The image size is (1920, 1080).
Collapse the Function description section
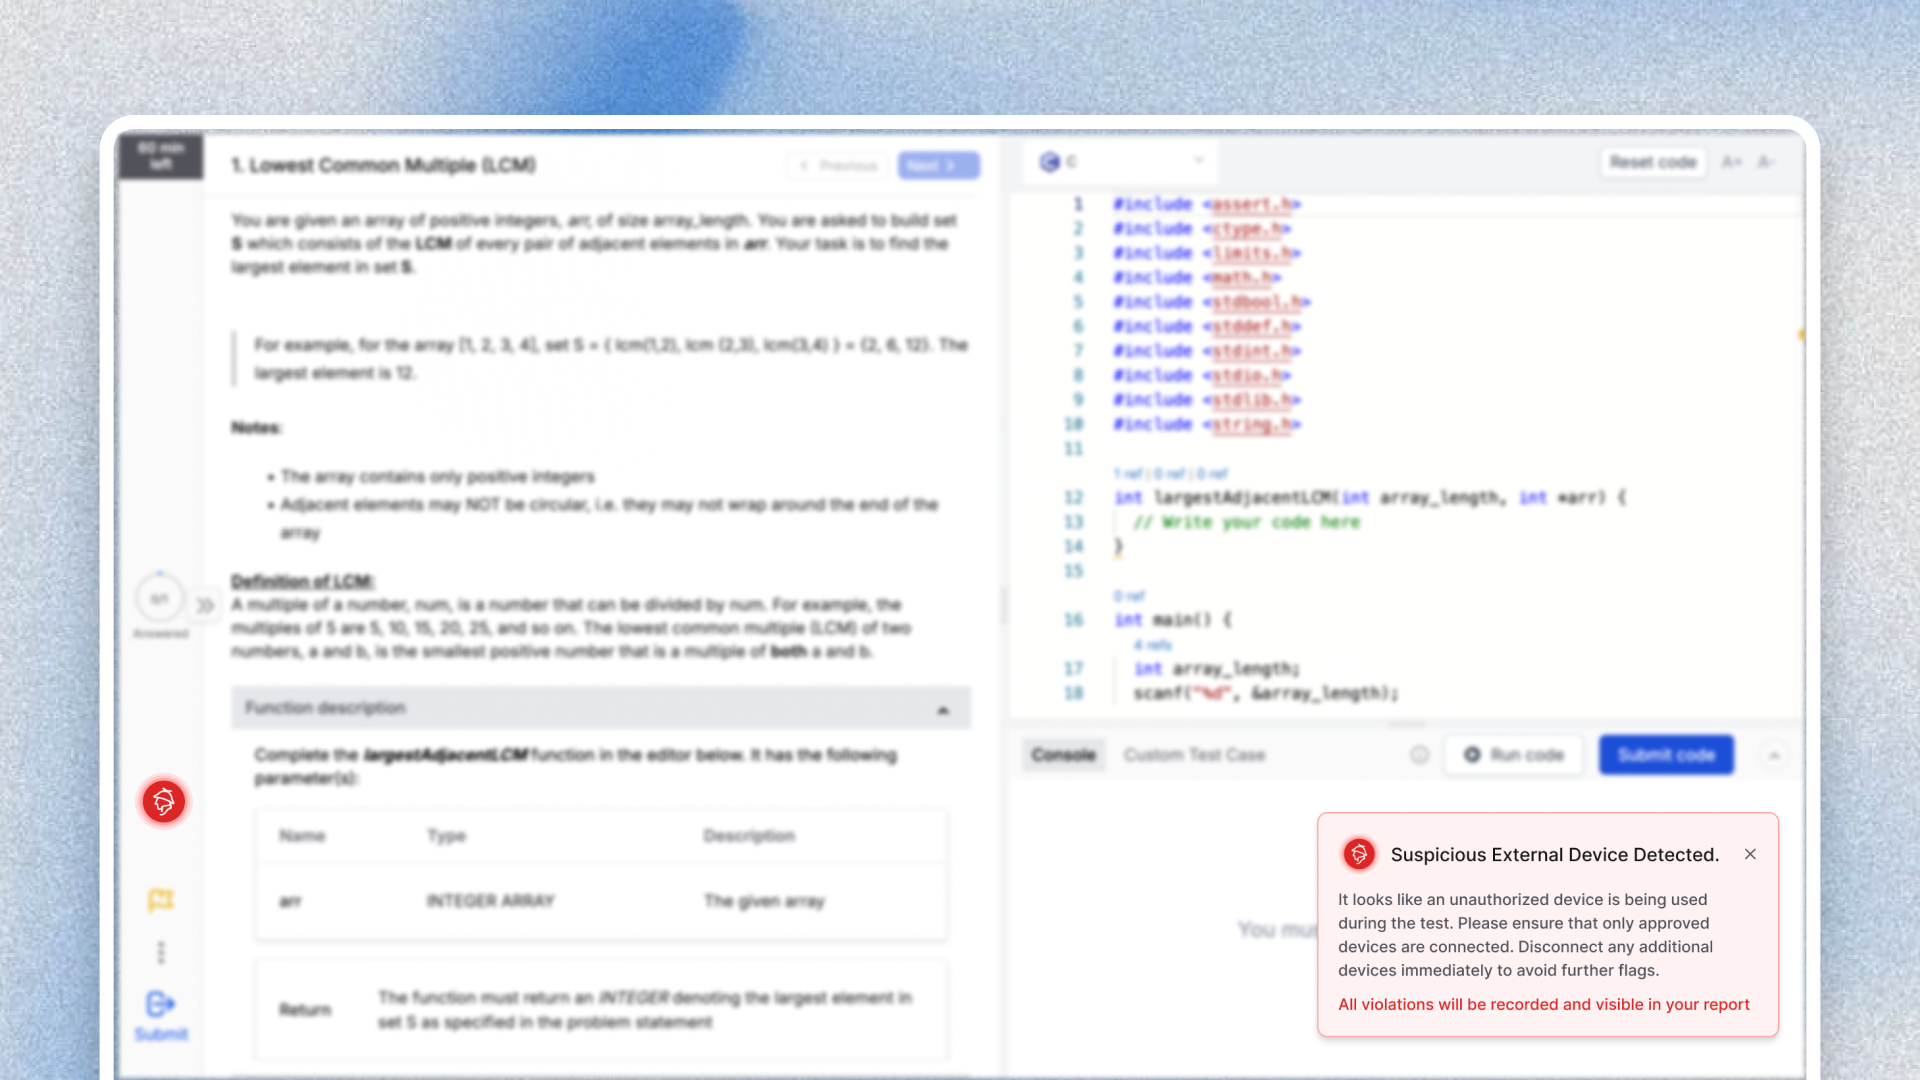(942, 709)
